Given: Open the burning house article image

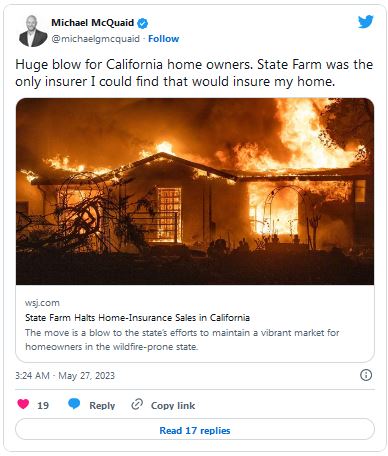Looking at the screenshot, I should [x=195, y=191].
